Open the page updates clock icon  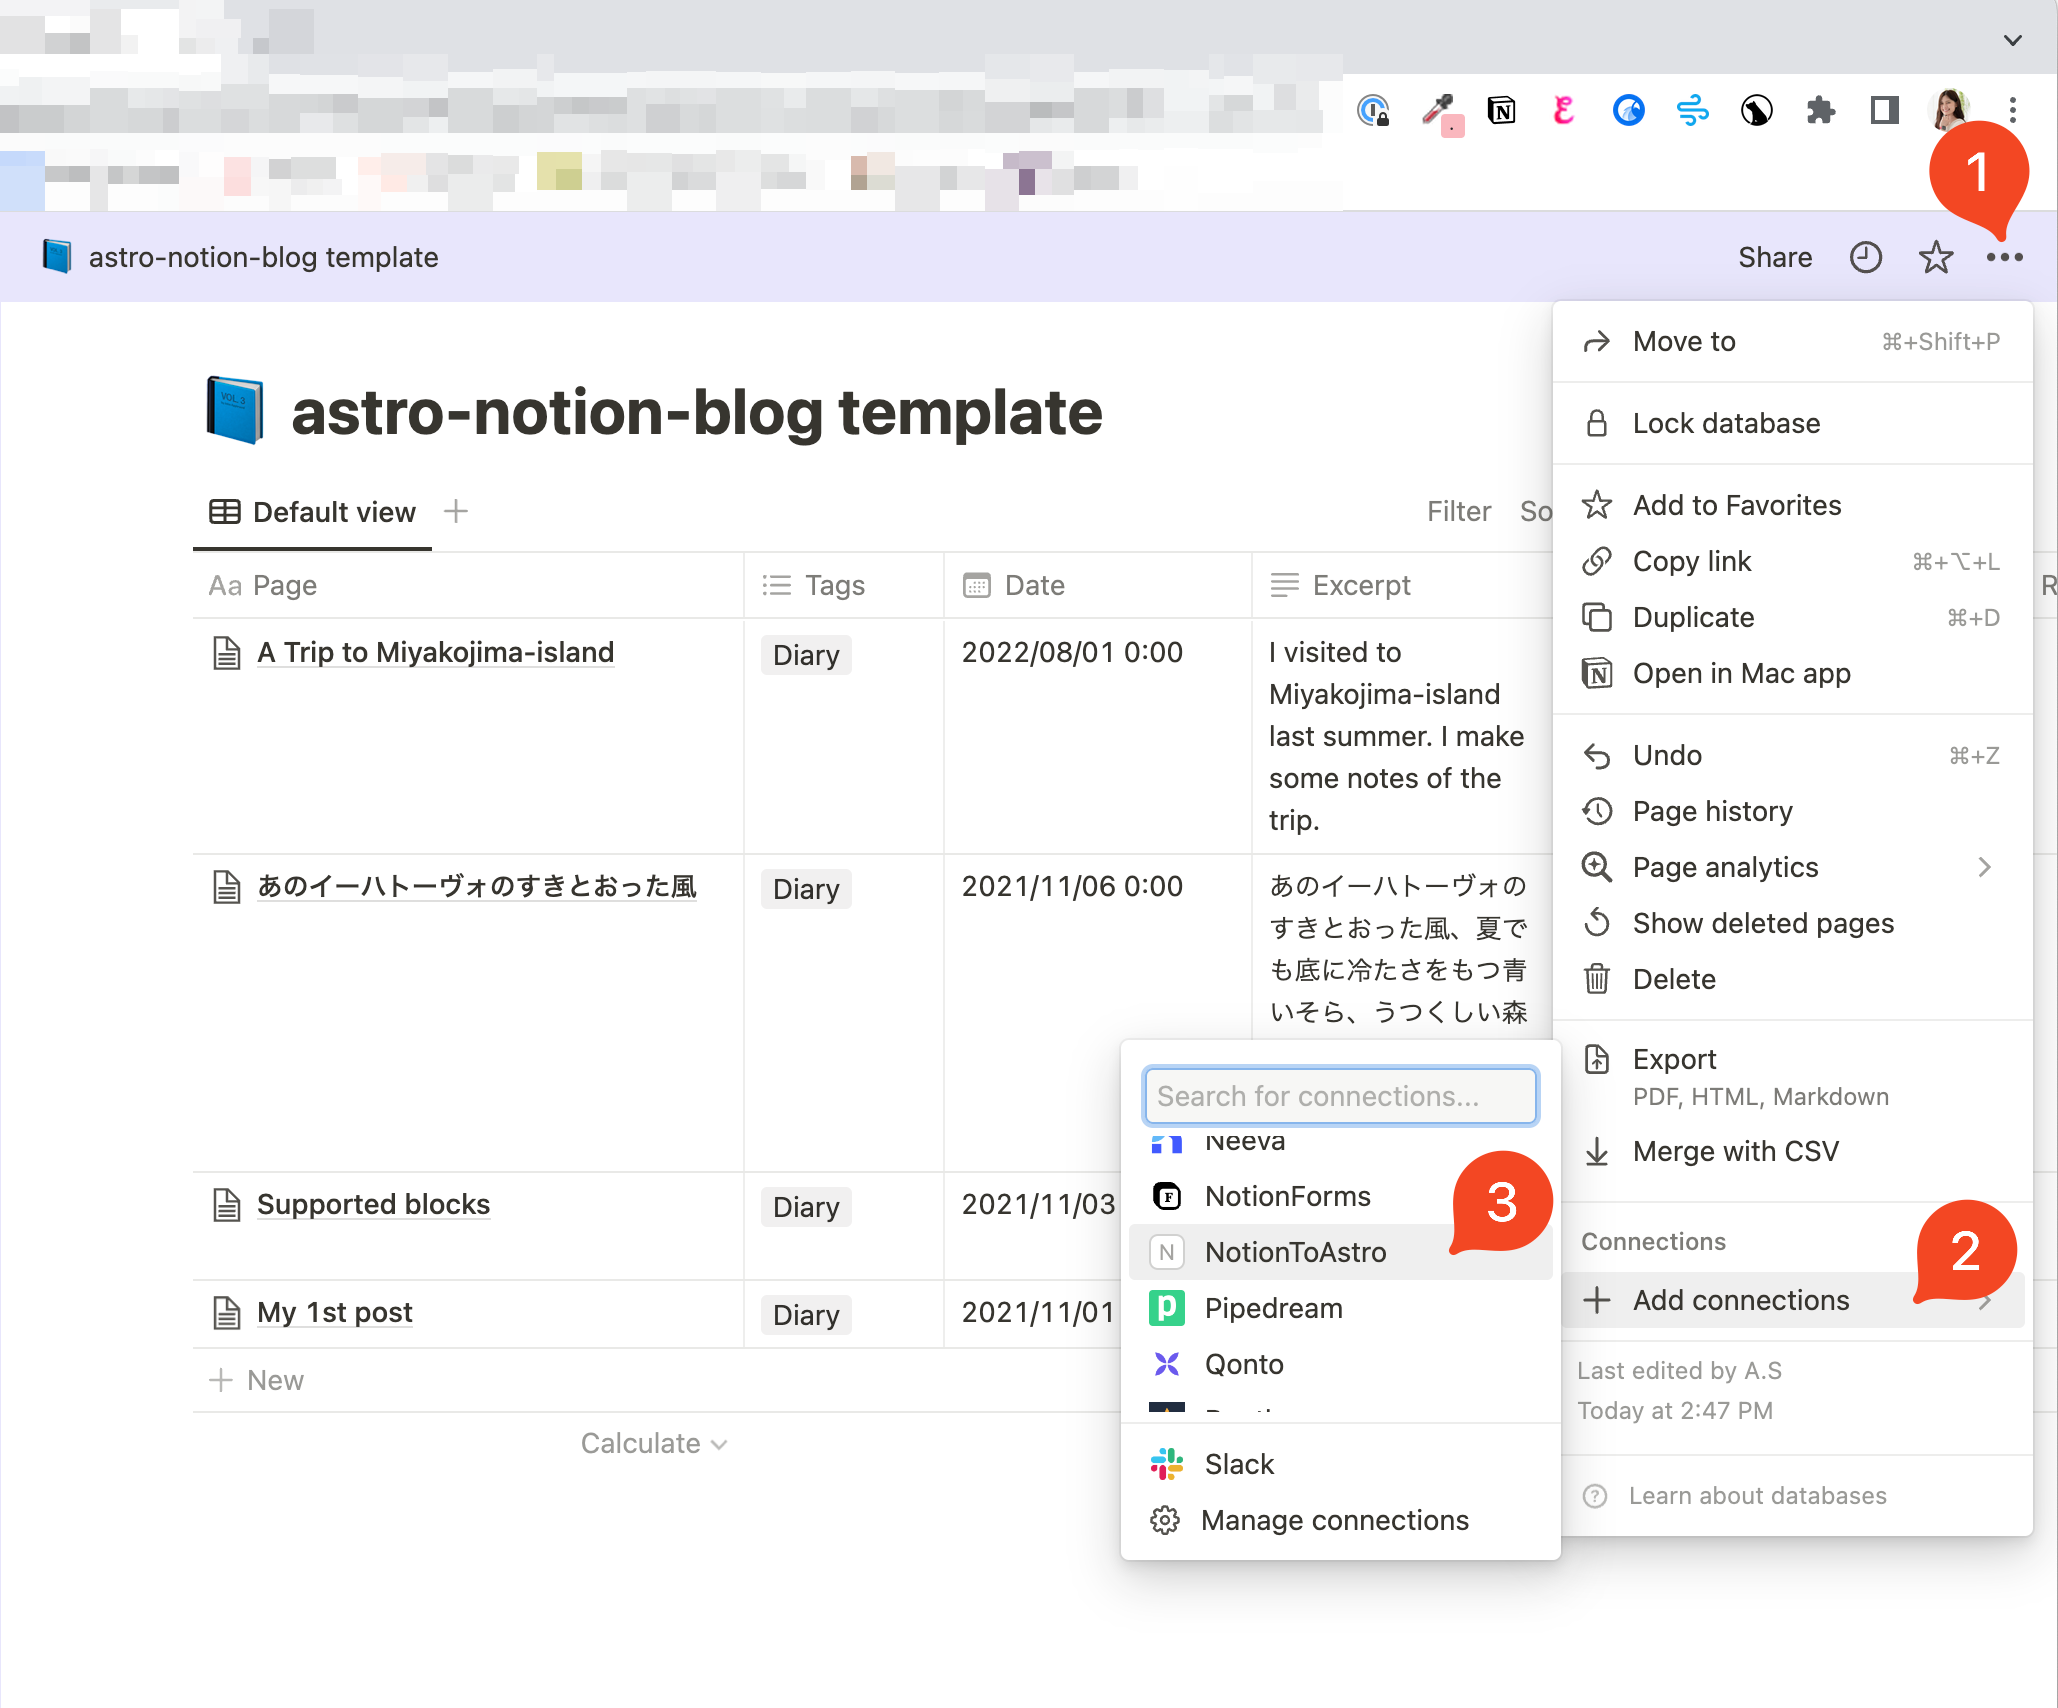1866,257
